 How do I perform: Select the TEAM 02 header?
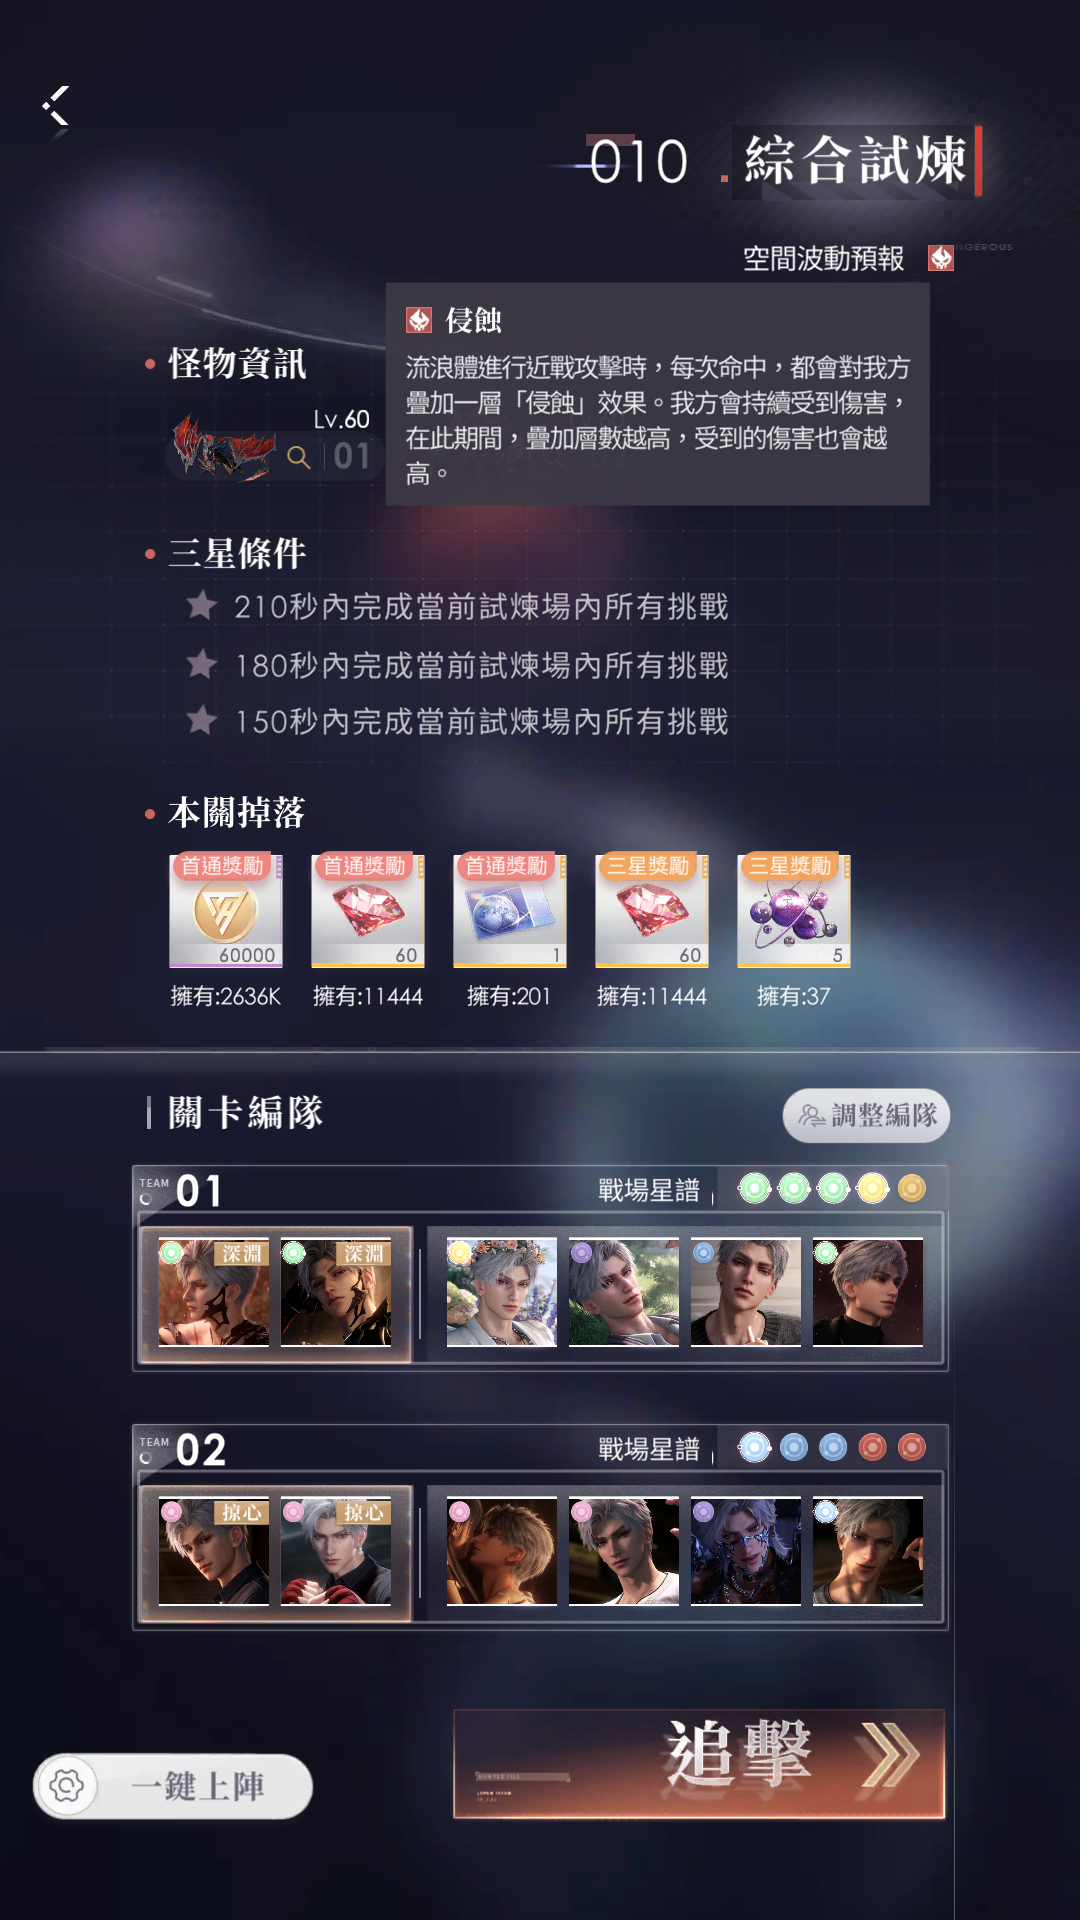point(184,1449)
